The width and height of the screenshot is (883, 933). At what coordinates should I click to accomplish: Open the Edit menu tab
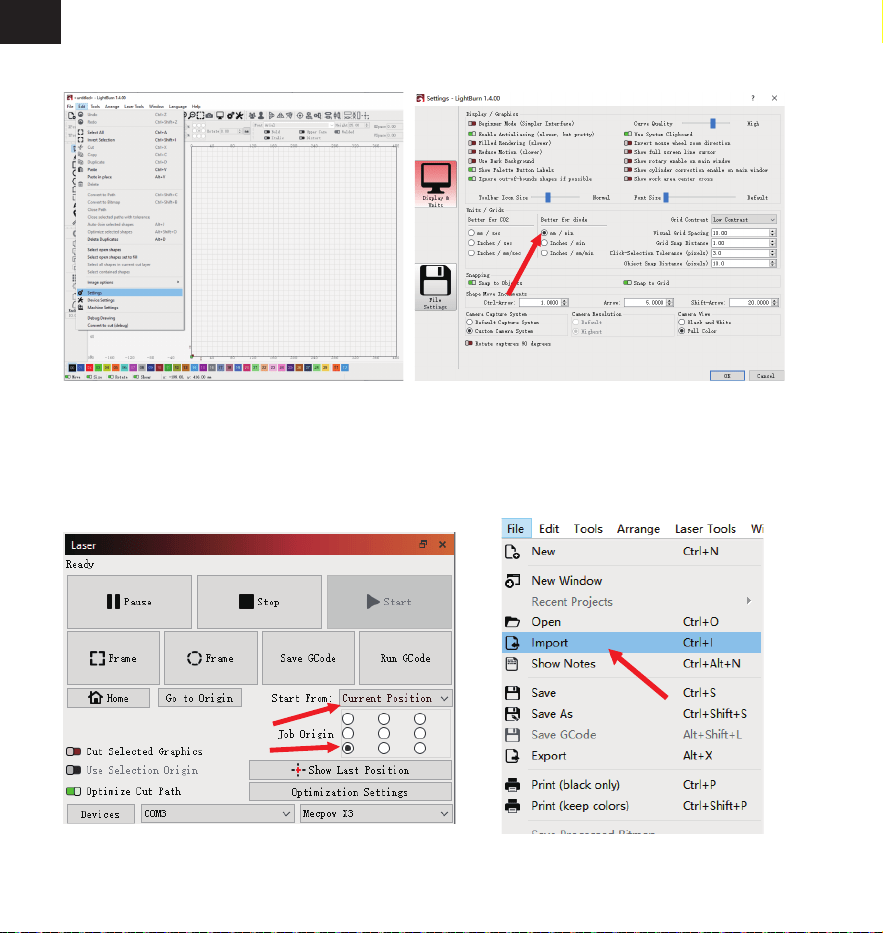coord(549,529)
